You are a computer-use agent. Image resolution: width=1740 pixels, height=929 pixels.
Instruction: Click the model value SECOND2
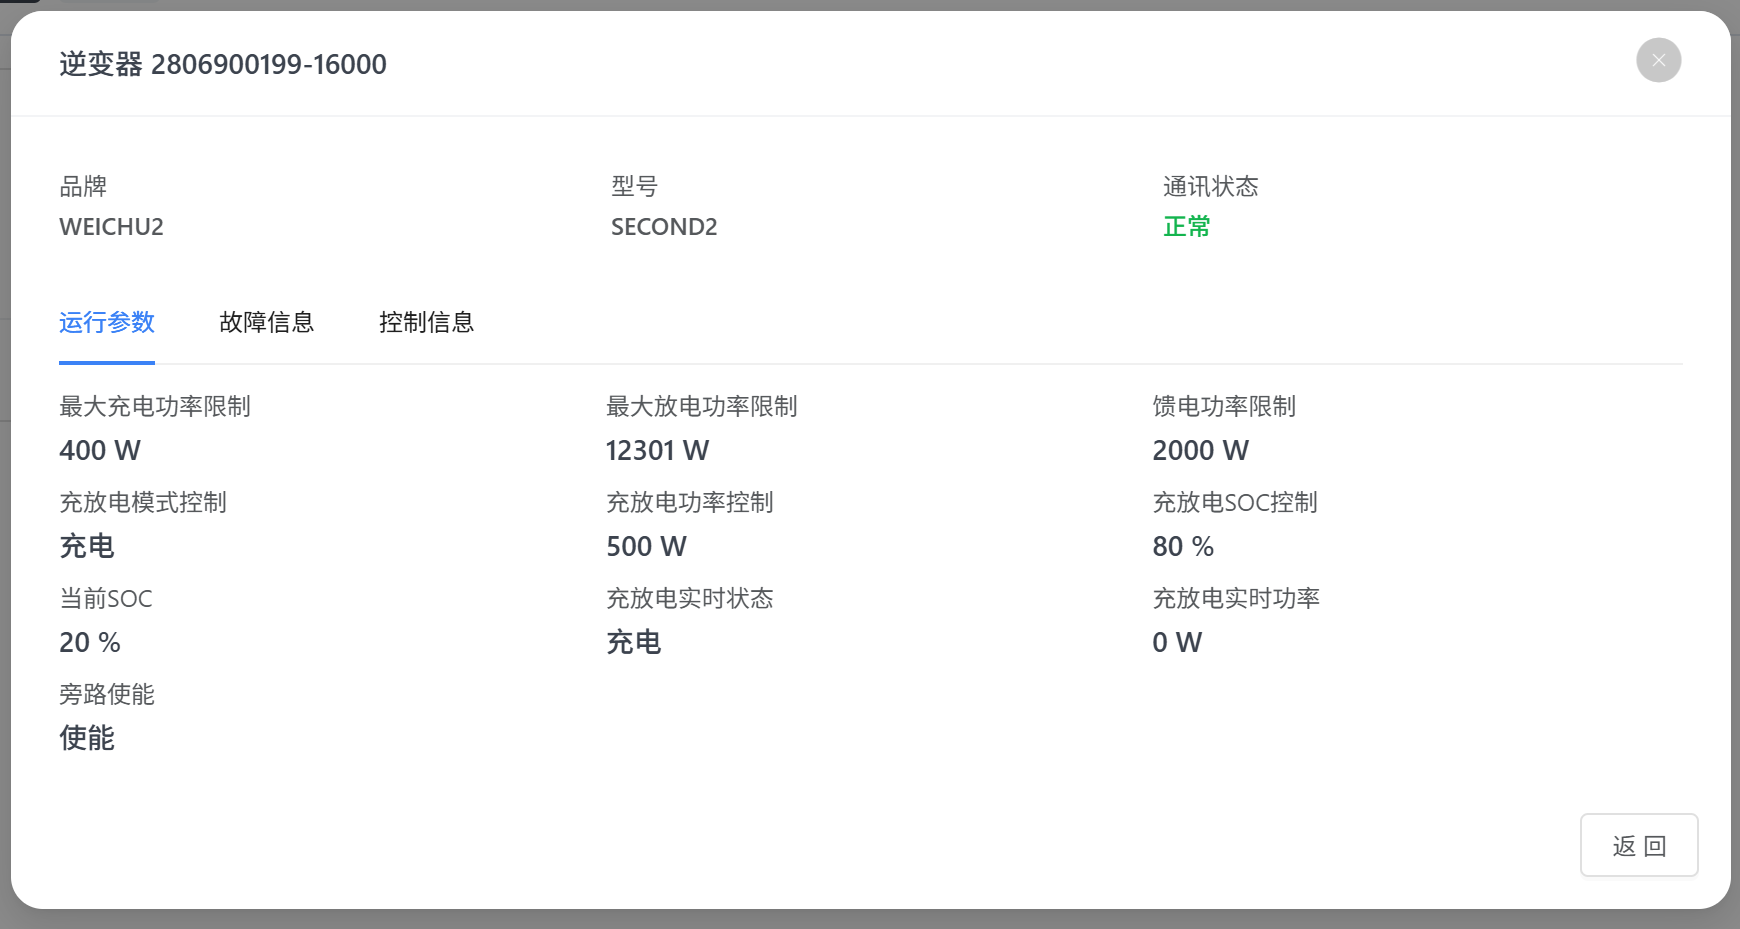(664, 227)
